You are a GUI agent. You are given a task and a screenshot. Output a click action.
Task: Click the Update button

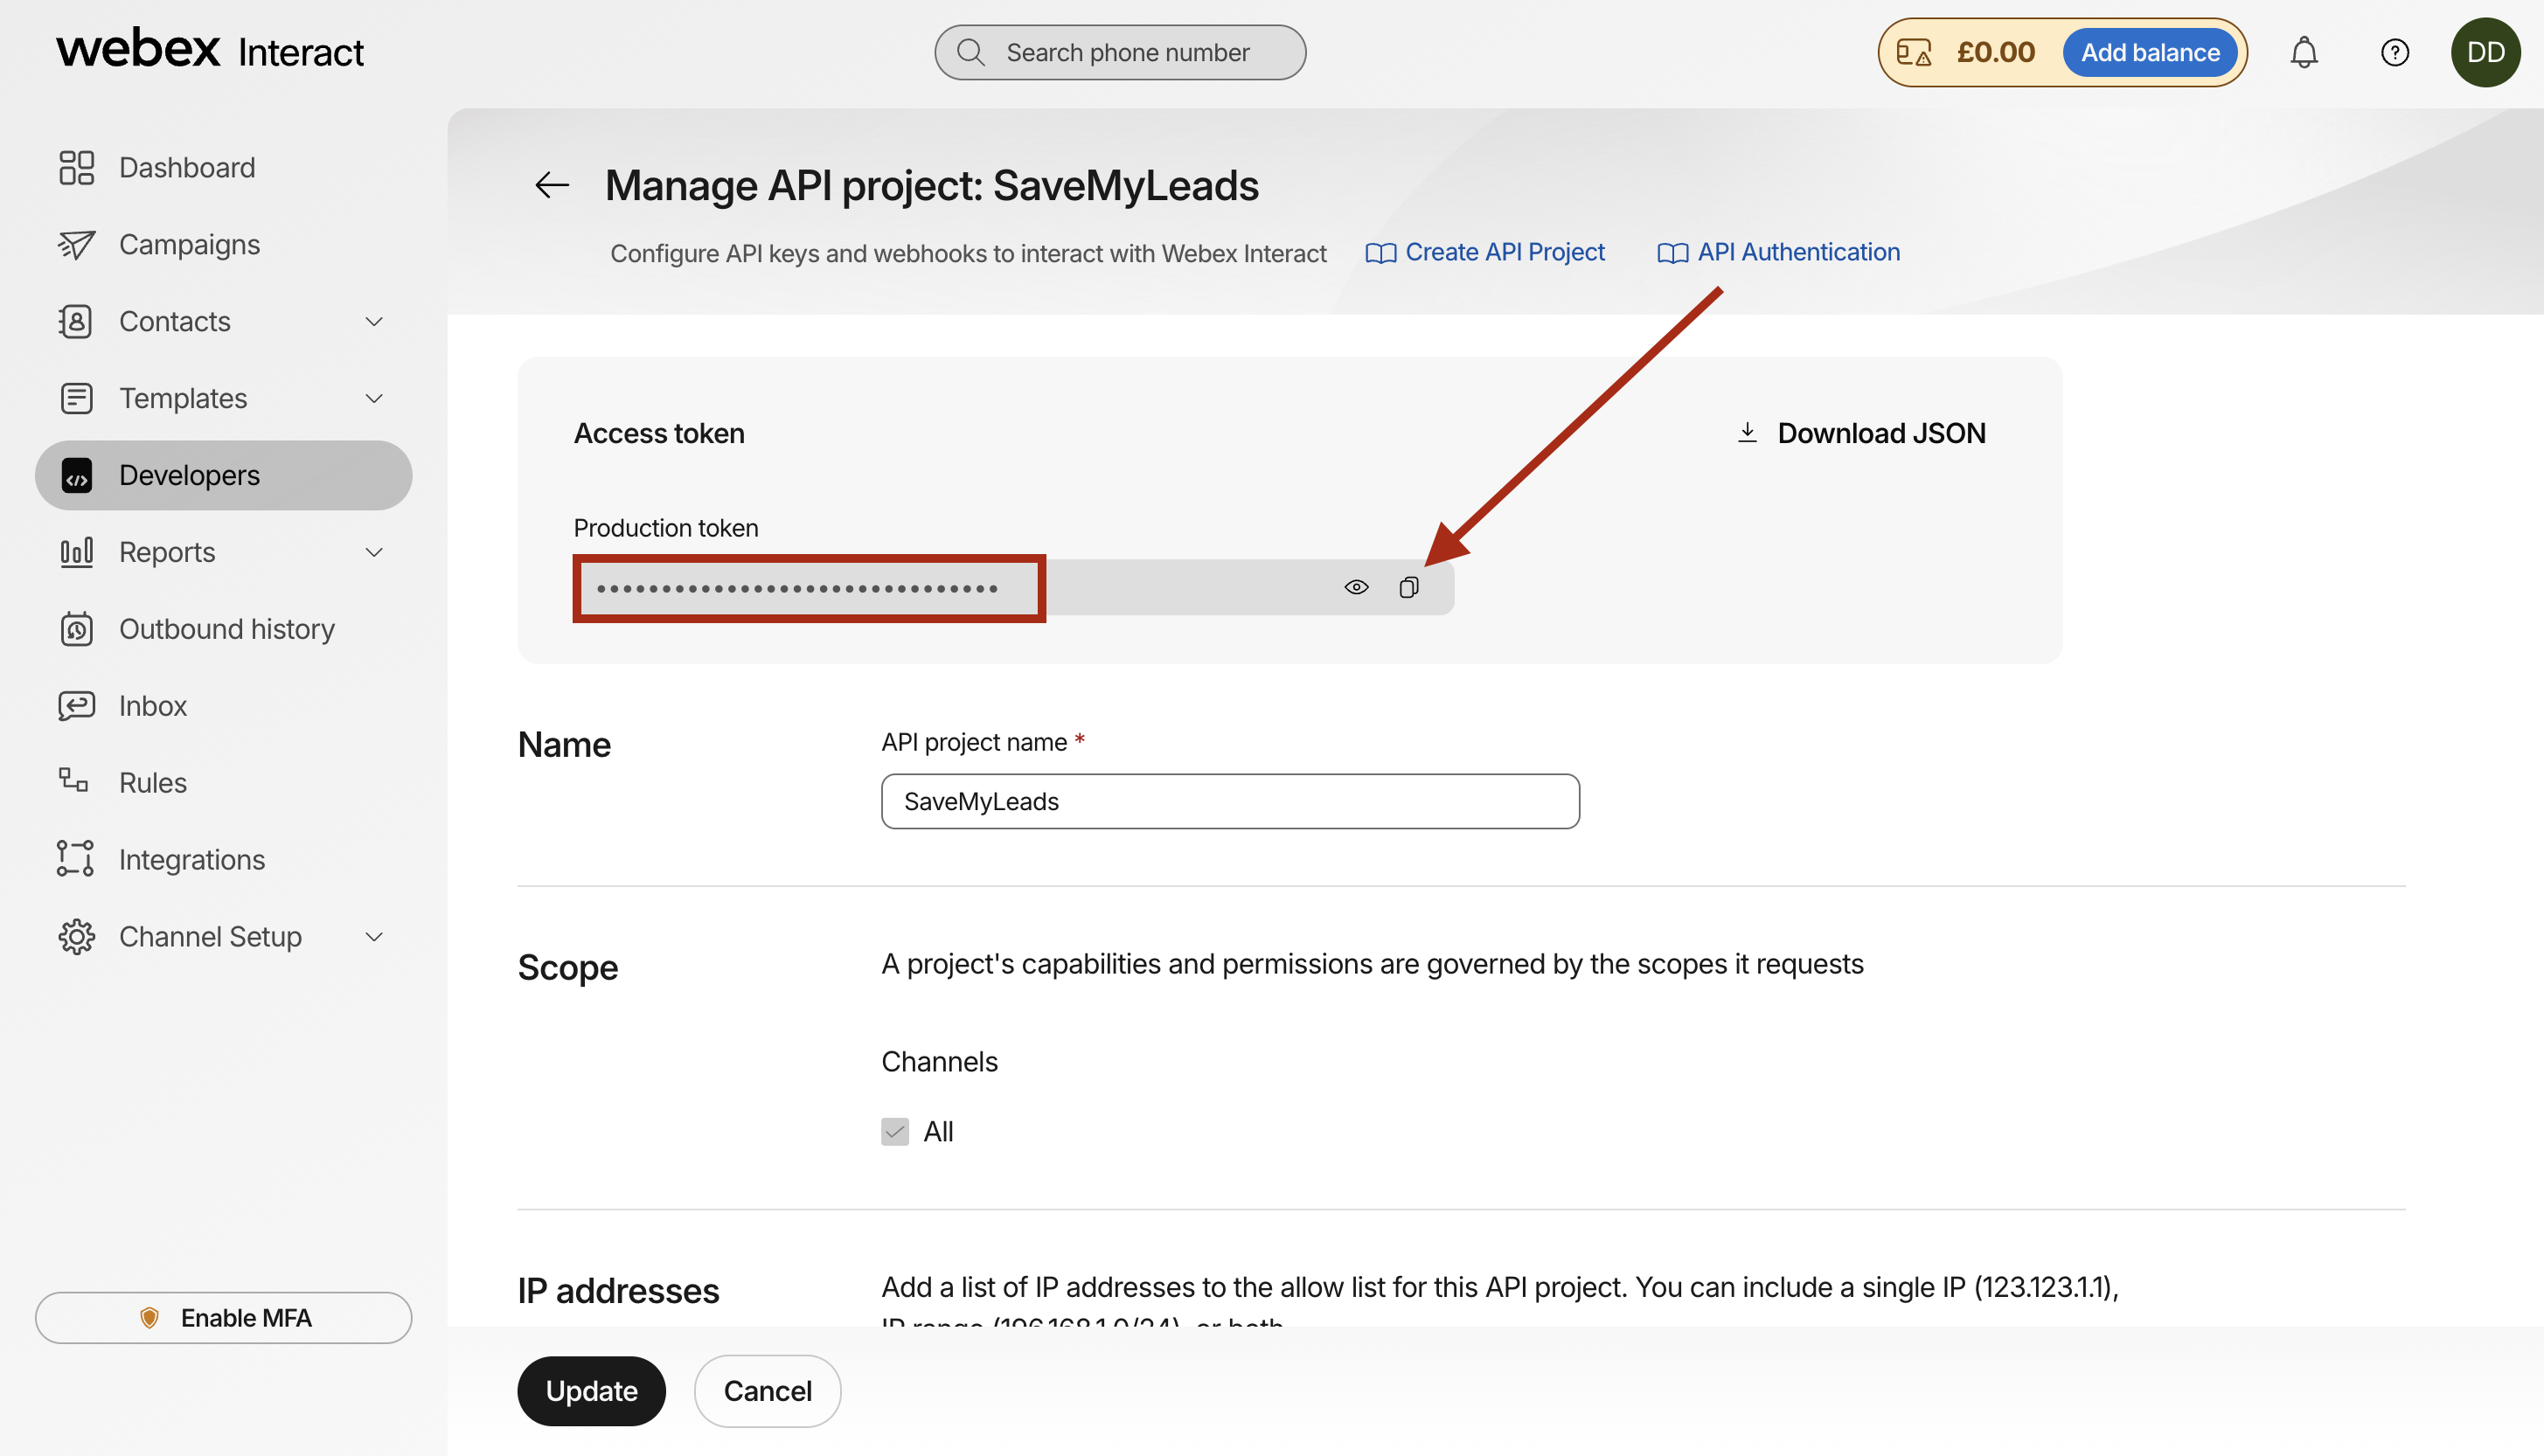[591, 1390]
